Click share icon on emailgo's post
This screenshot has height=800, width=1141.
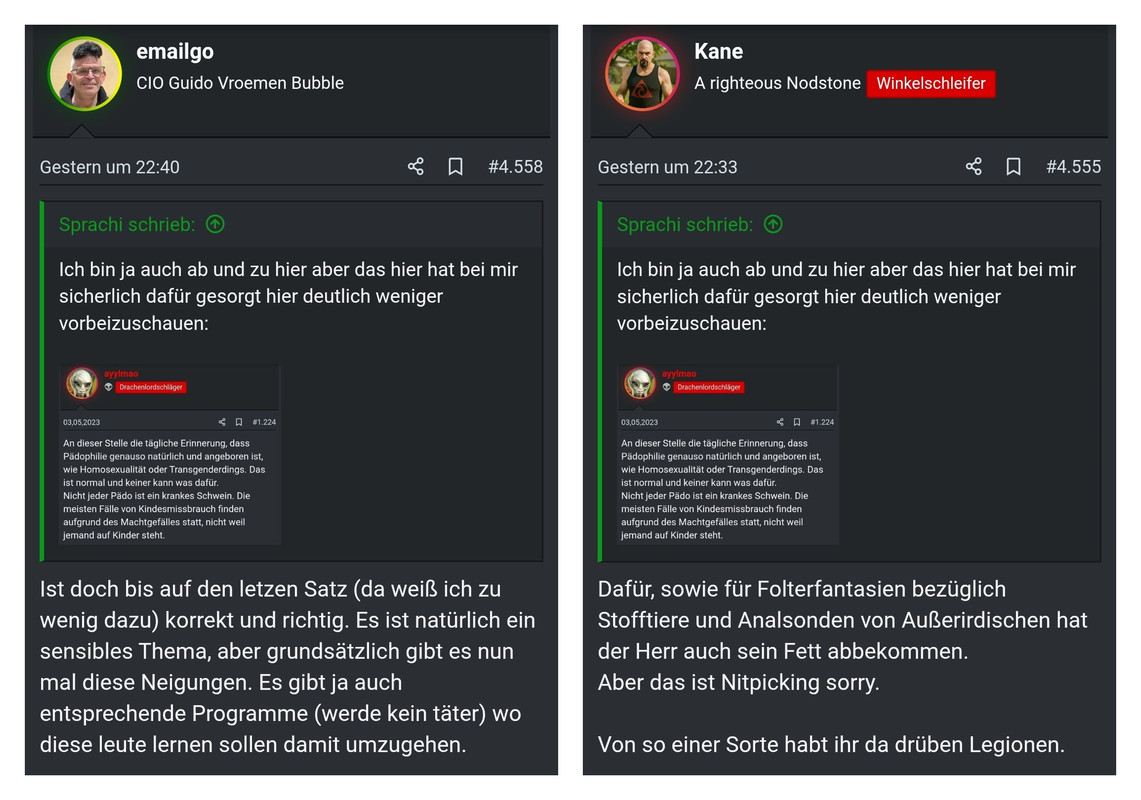pos(416,167)
